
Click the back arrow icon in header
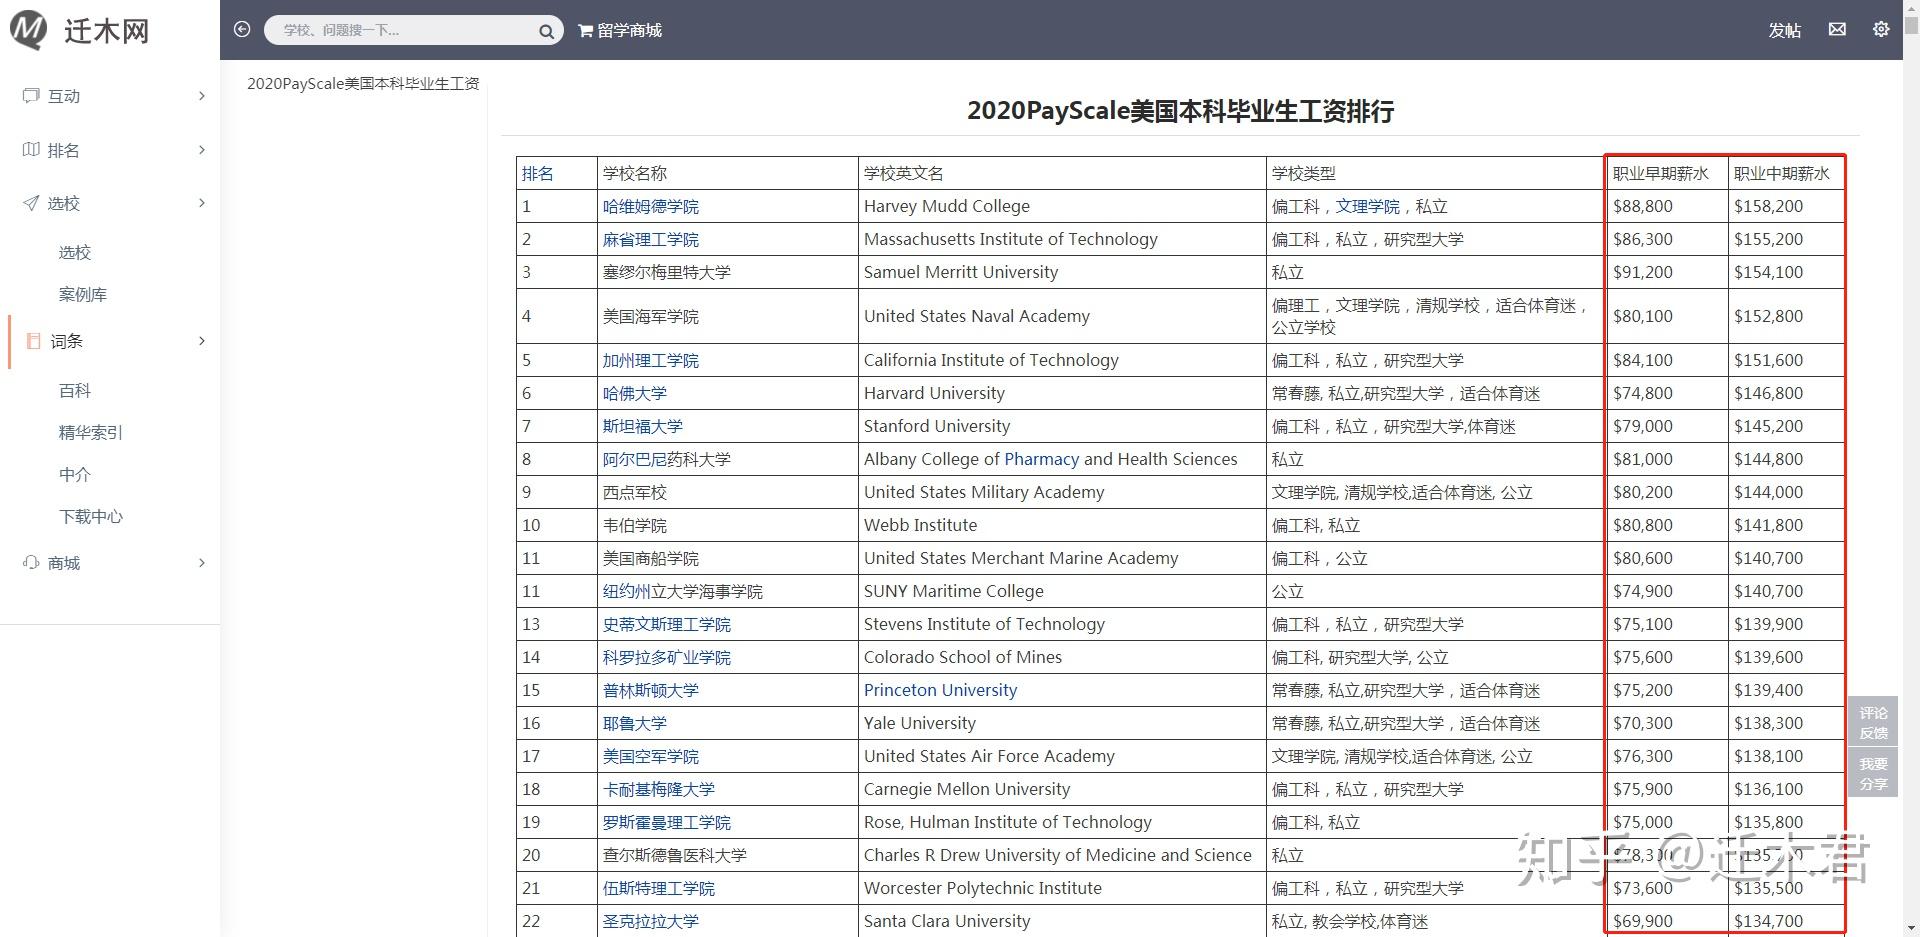point(242,30)
